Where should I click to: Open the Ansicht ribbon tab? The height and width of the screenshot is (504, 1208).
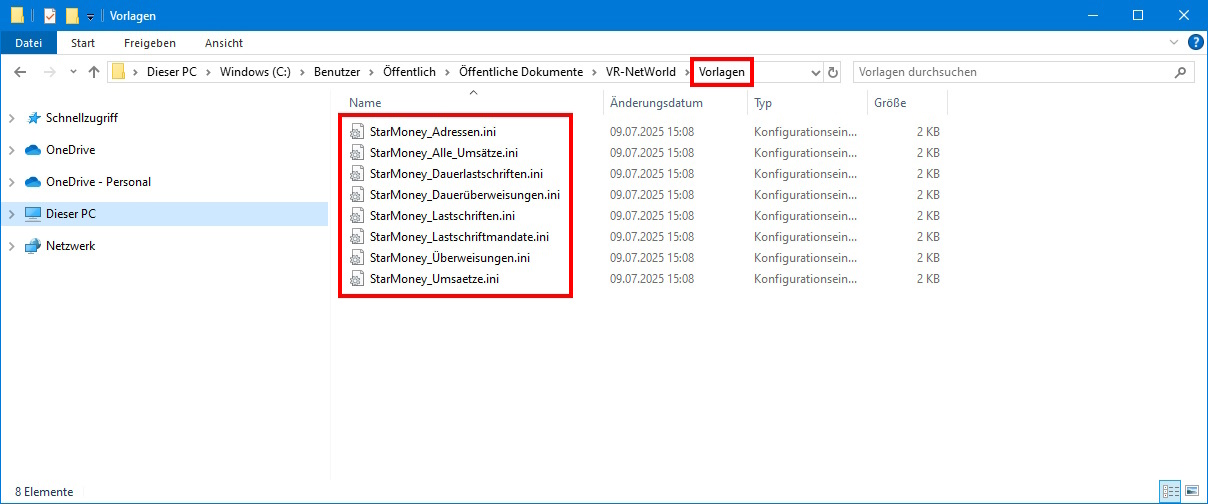pos(224,43)
